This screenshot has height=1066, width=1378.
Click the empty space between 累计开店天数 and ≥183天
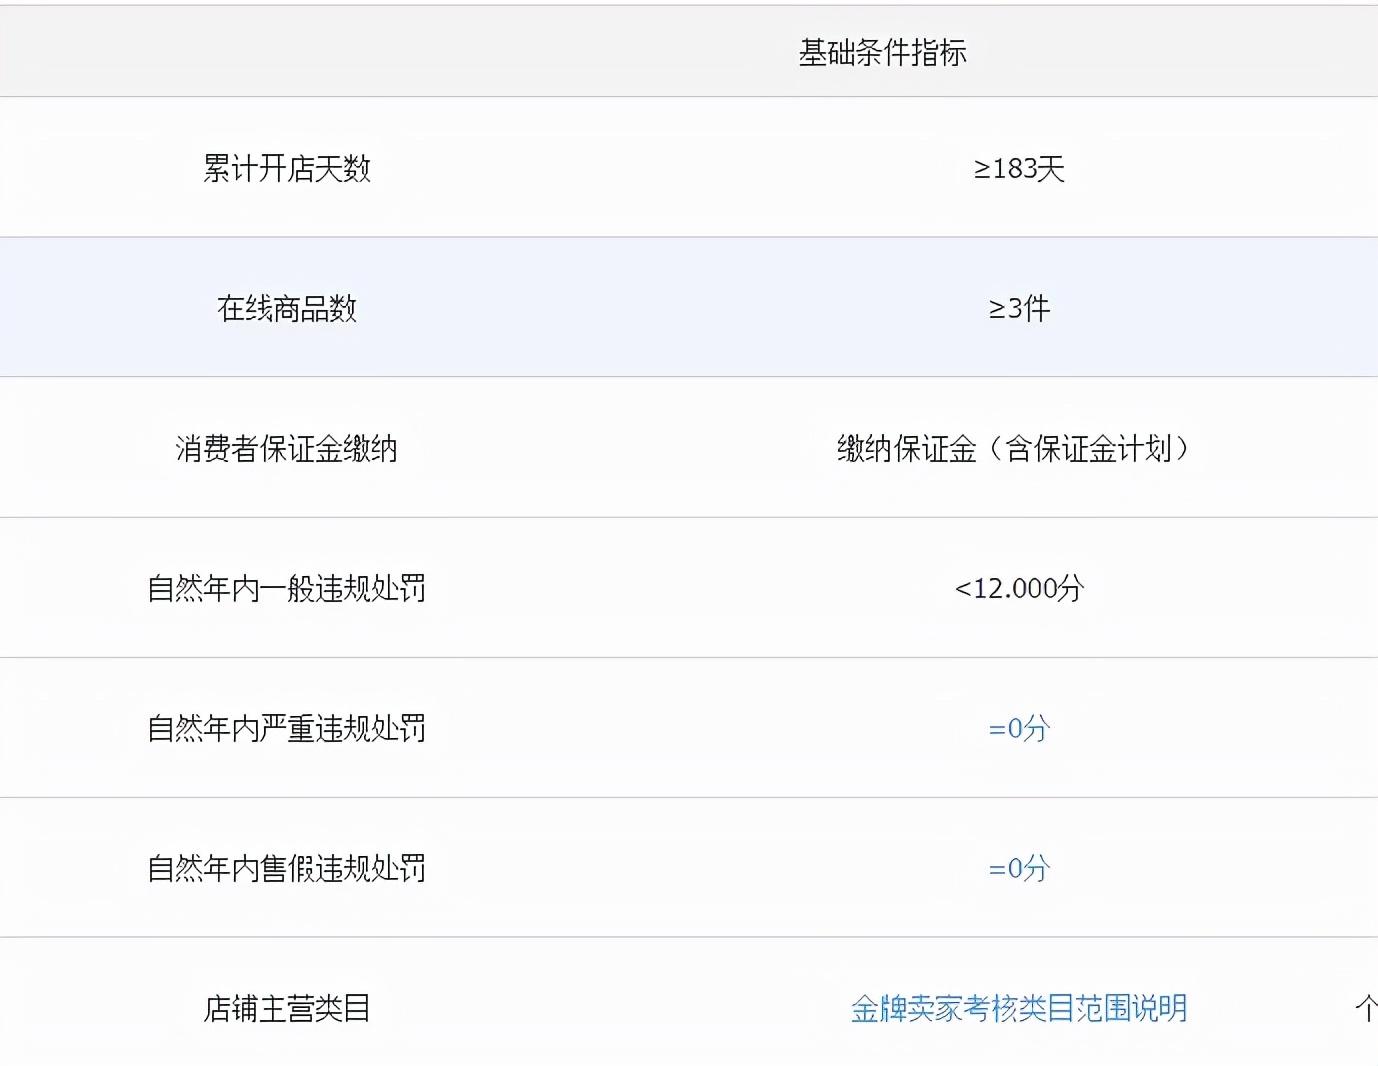[x=650, y=168]
